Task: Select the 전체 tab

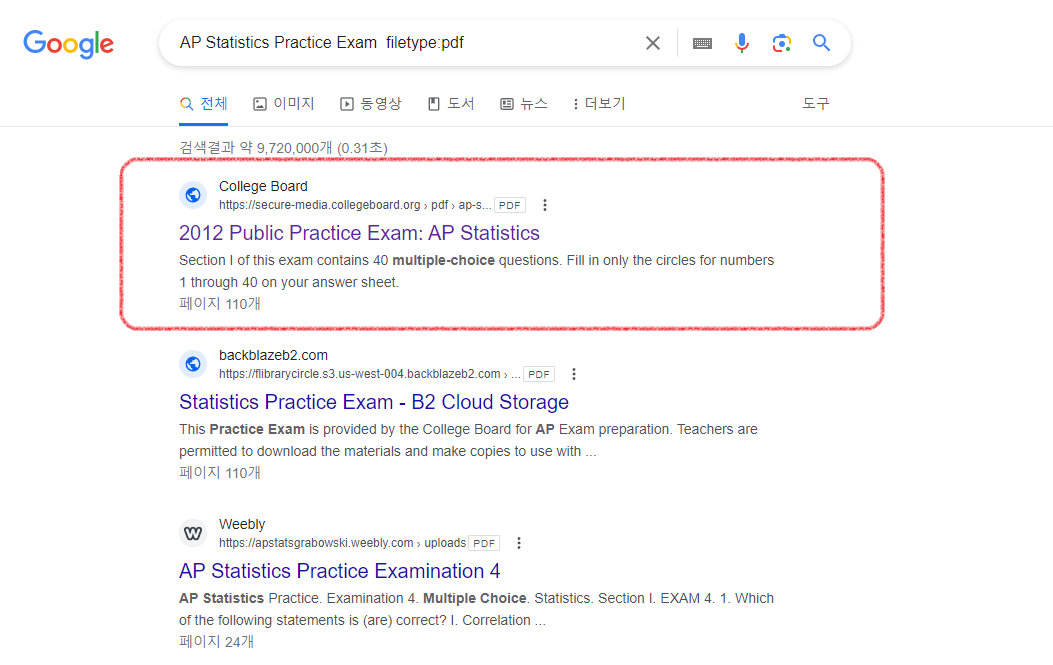Action: [203, 103]
